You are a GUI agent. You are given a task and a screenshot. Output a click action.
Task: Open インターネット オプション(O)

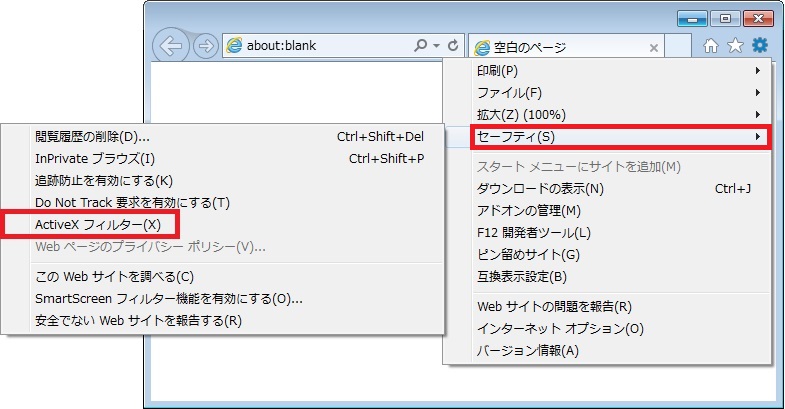pos(607,328)
